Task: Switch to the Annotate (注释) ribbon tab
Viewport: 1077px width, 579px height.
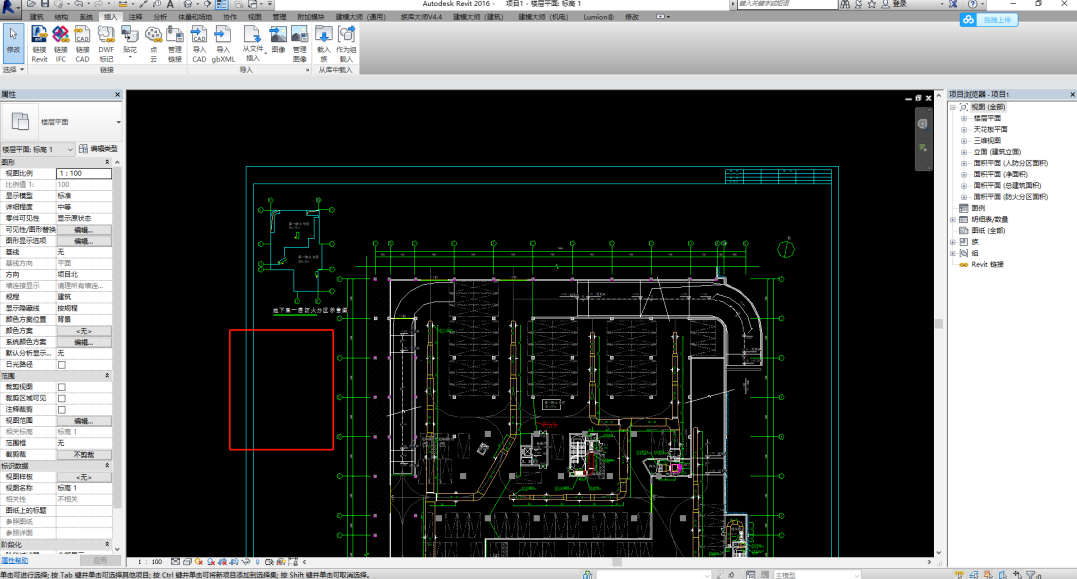Action: click(136, 17)
